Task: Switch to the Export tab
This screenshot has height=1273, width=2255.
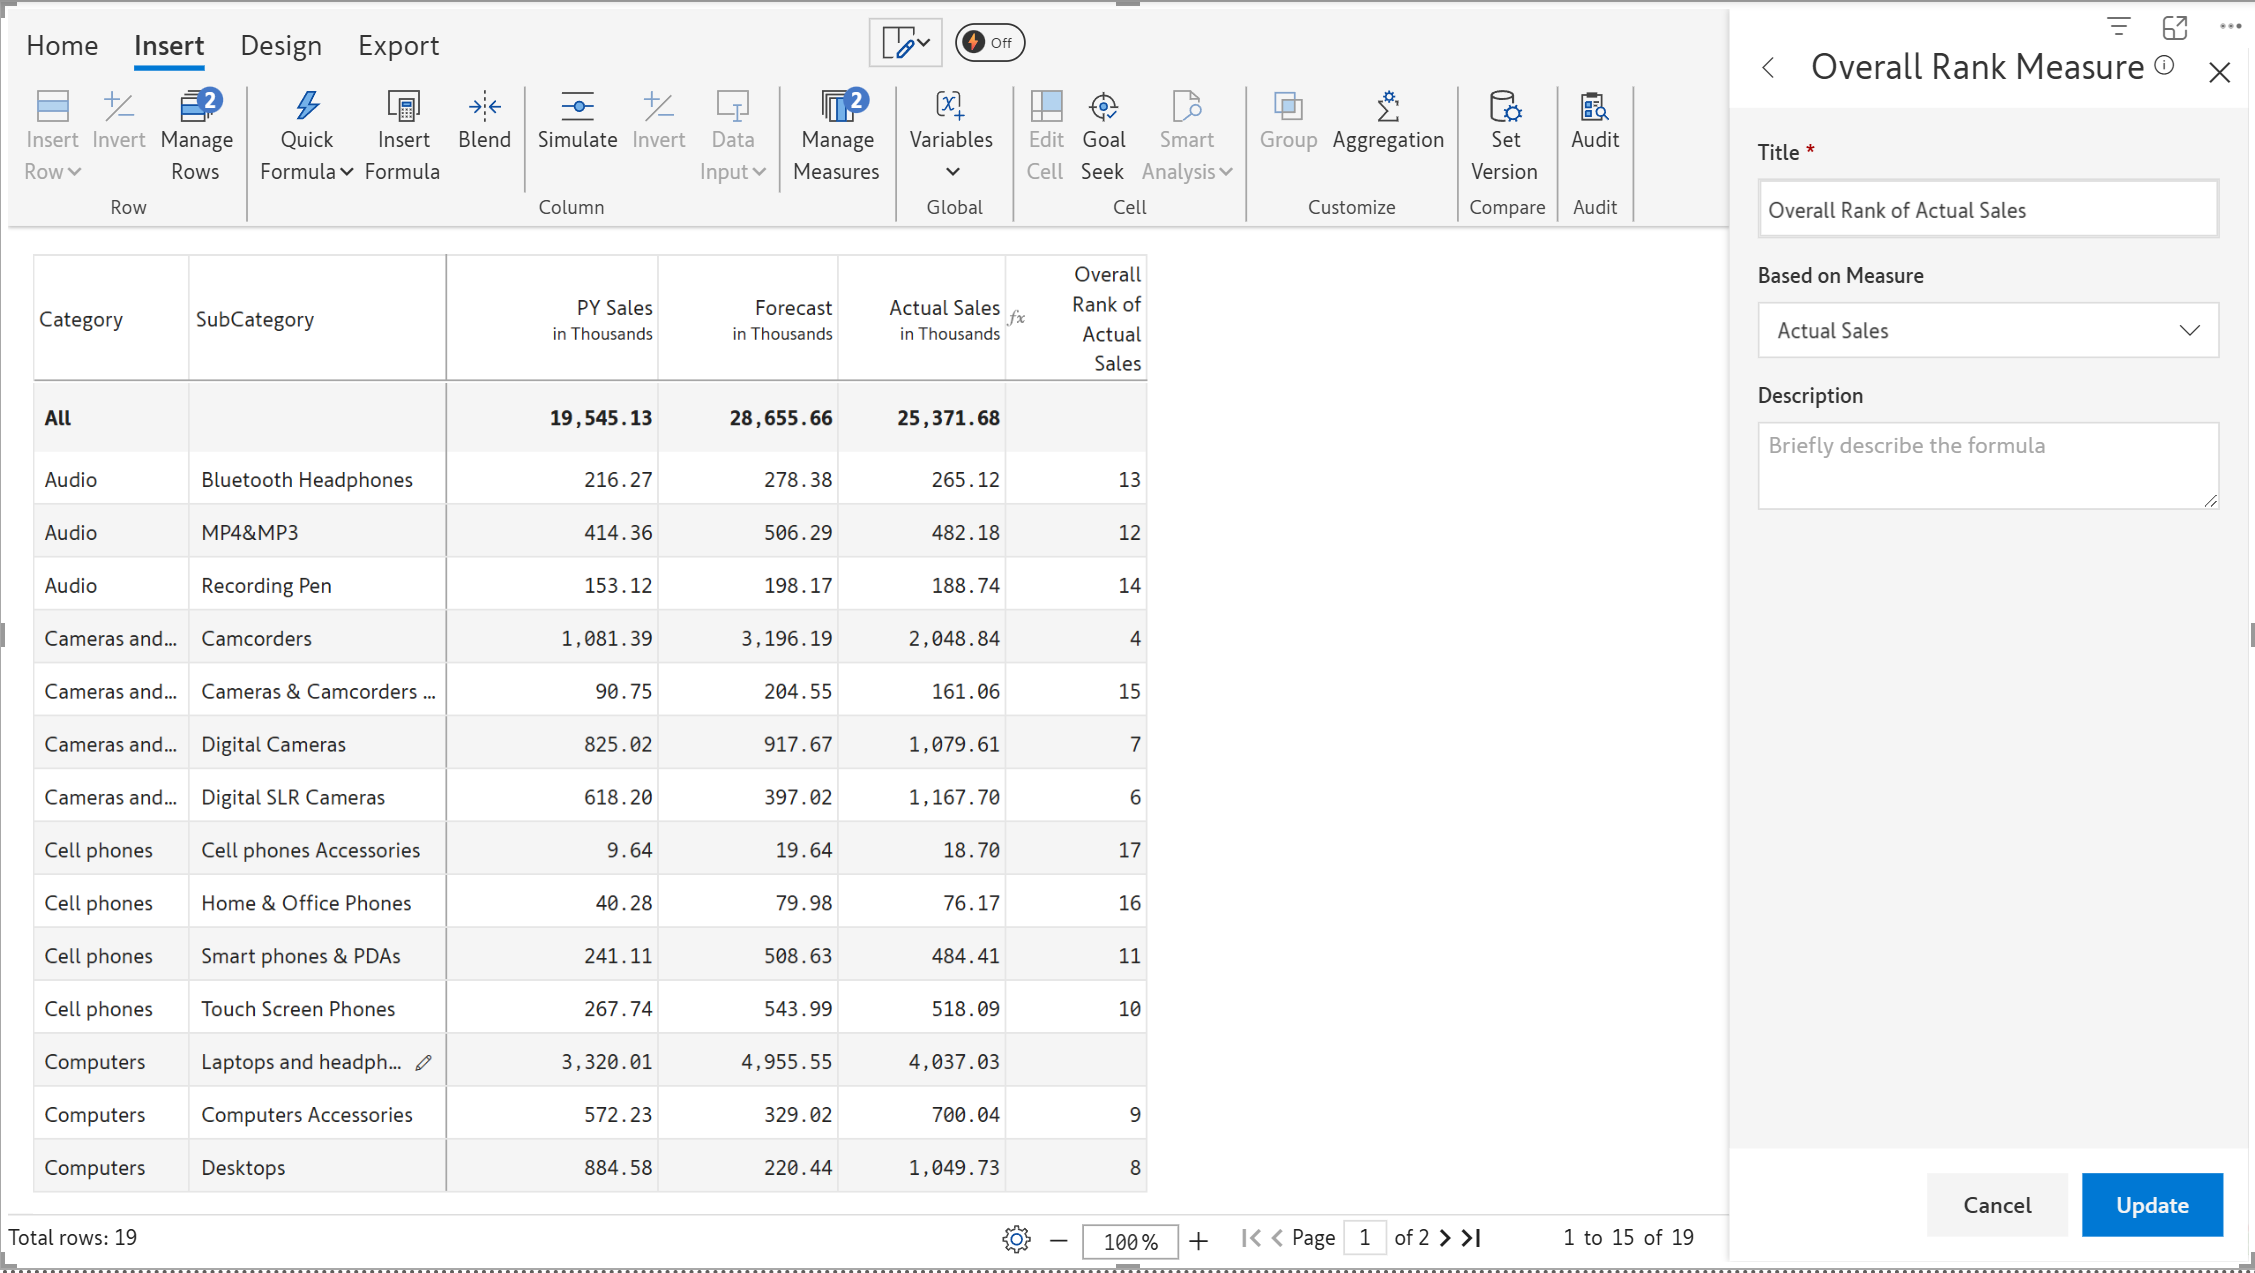Action: point(398,46)
